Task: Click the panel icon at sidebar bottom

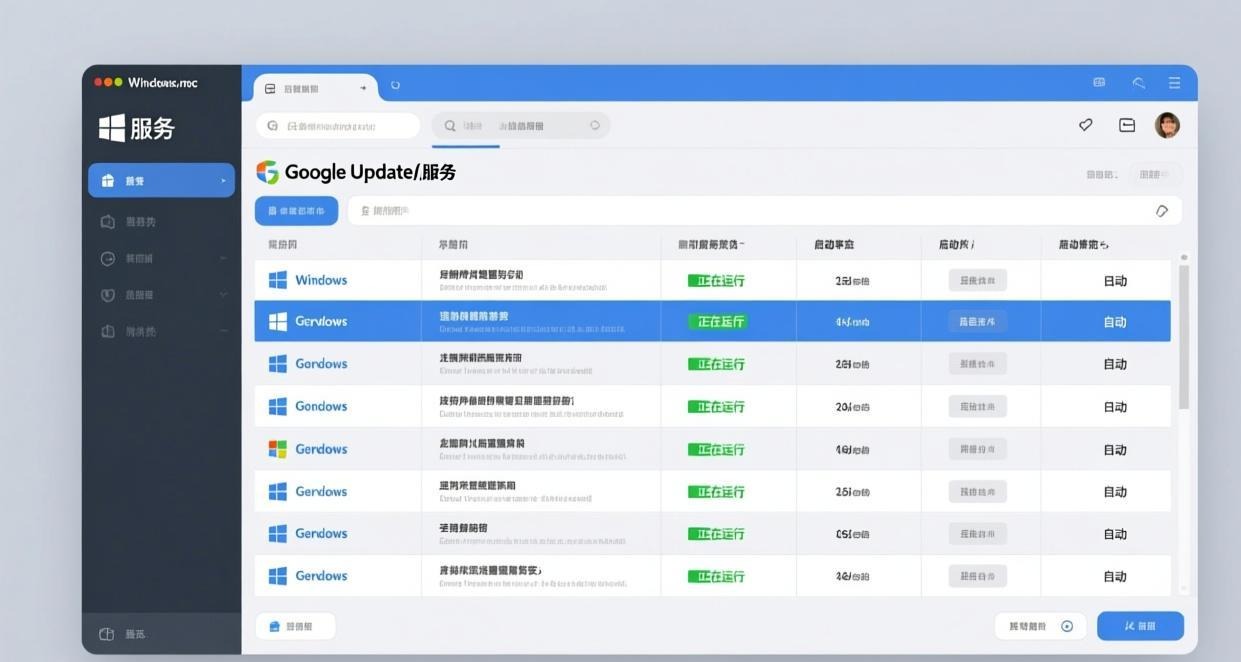Action: 107,634
